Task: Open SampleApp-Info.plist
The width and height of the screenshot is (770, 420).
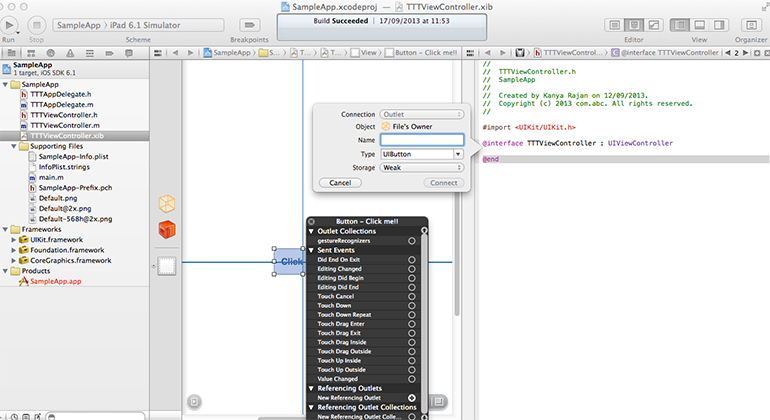Action: click(x=74, y=157)
